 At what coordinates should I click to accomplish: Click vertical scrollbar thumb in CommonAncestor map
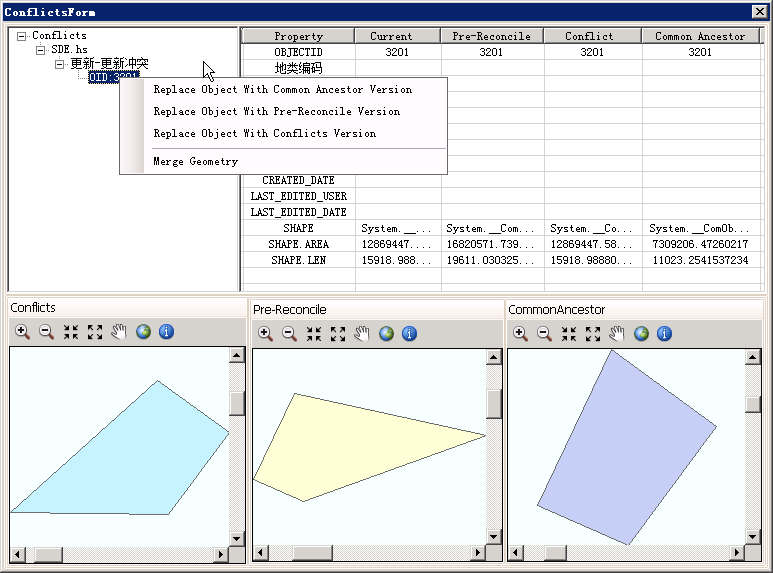click(752, 404)
